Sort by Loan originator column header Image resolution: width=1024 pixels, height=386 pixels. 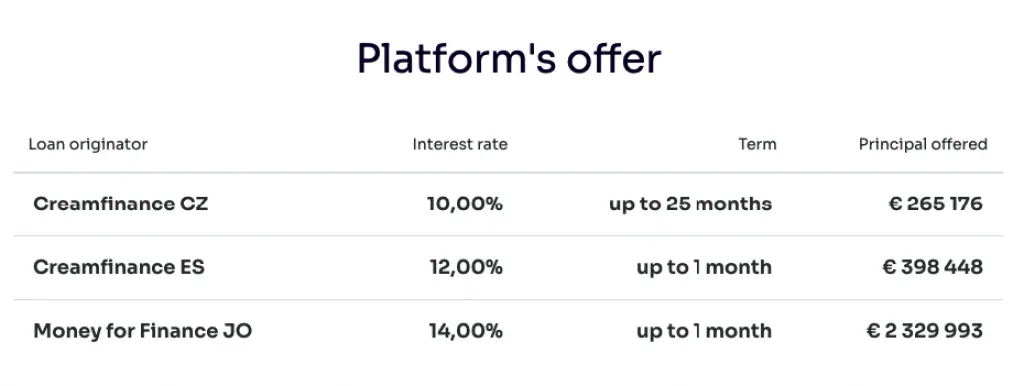click(88, 144)
